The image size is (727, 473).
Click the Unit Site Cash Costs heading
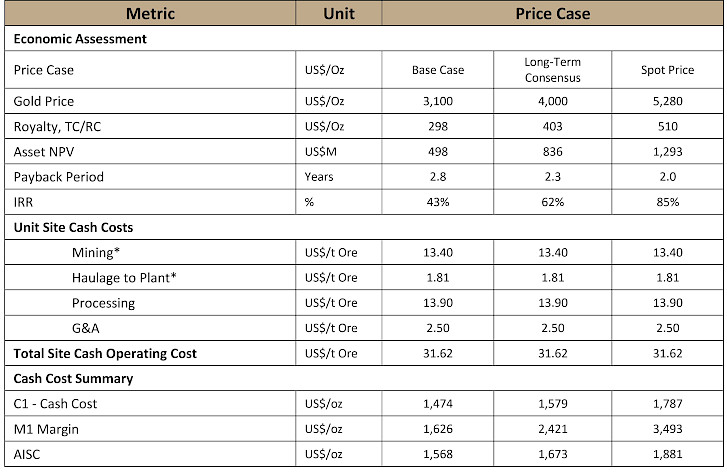(x=73, y=227)
